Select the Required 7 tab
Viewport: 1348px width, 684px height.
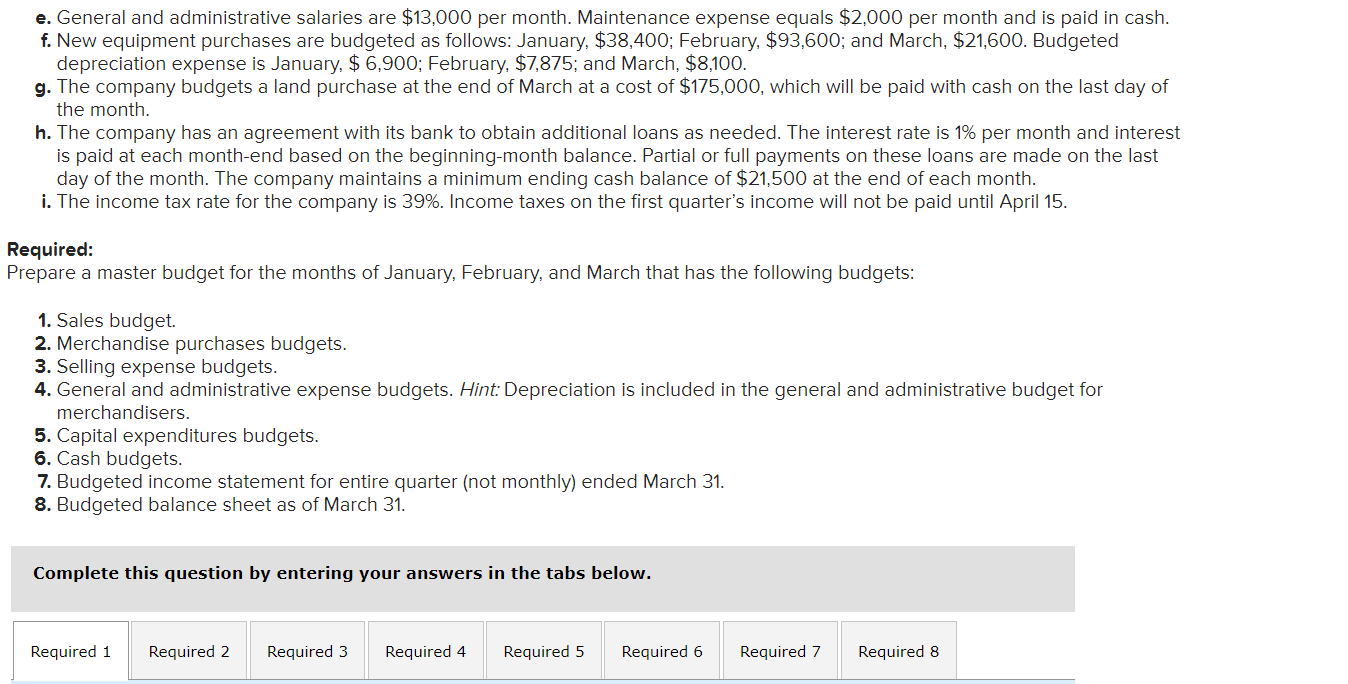pos(780,651)
